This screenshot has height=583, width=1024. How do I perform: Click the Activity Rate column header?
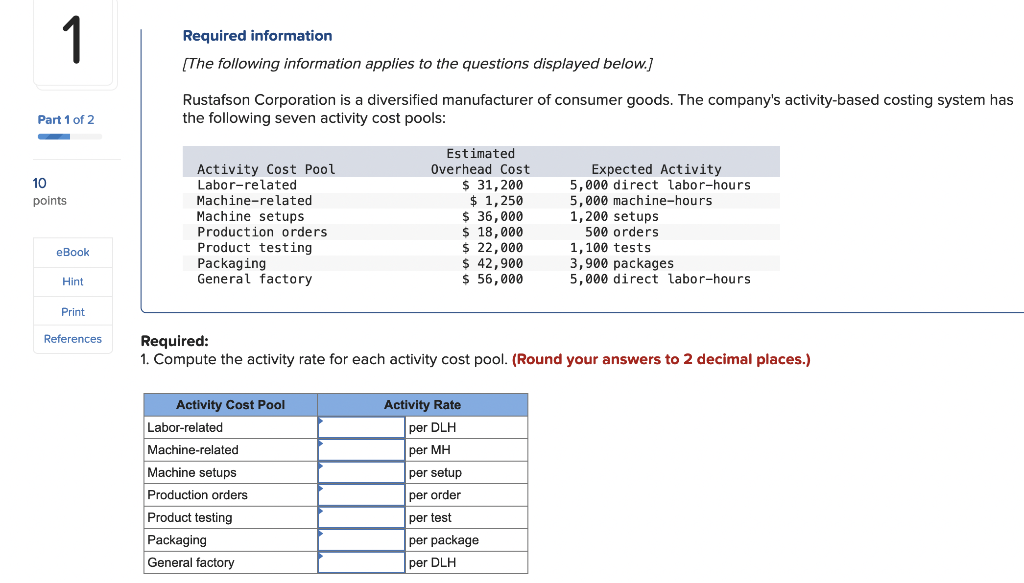(423, 405)
